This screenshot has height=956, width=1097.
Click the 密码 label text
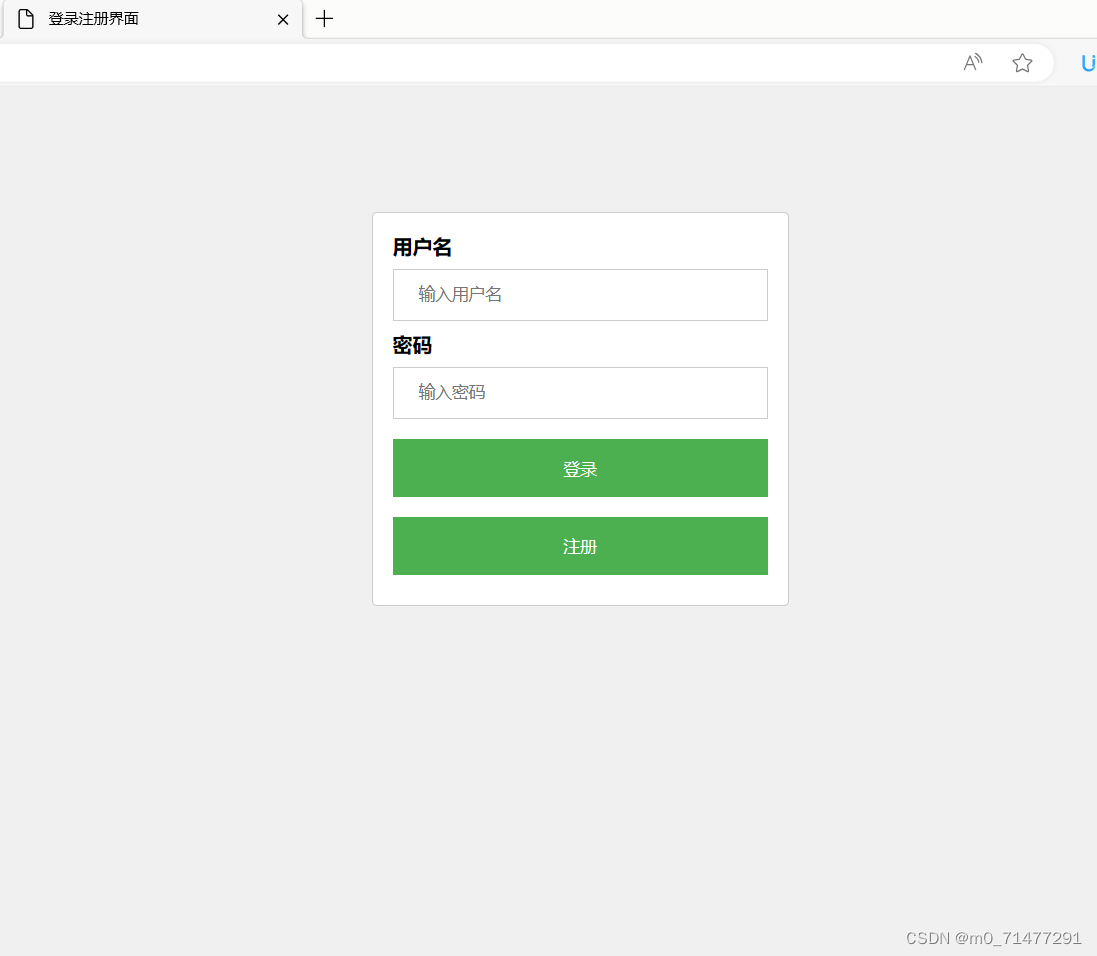pyautogui.click(x=412, y=345)
